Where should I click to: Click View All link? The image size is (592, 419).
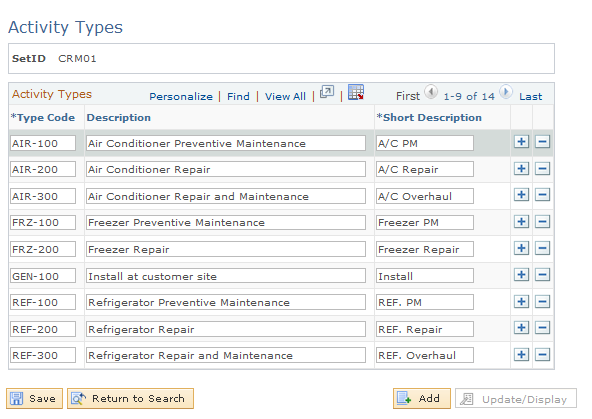tap(285, 97)
